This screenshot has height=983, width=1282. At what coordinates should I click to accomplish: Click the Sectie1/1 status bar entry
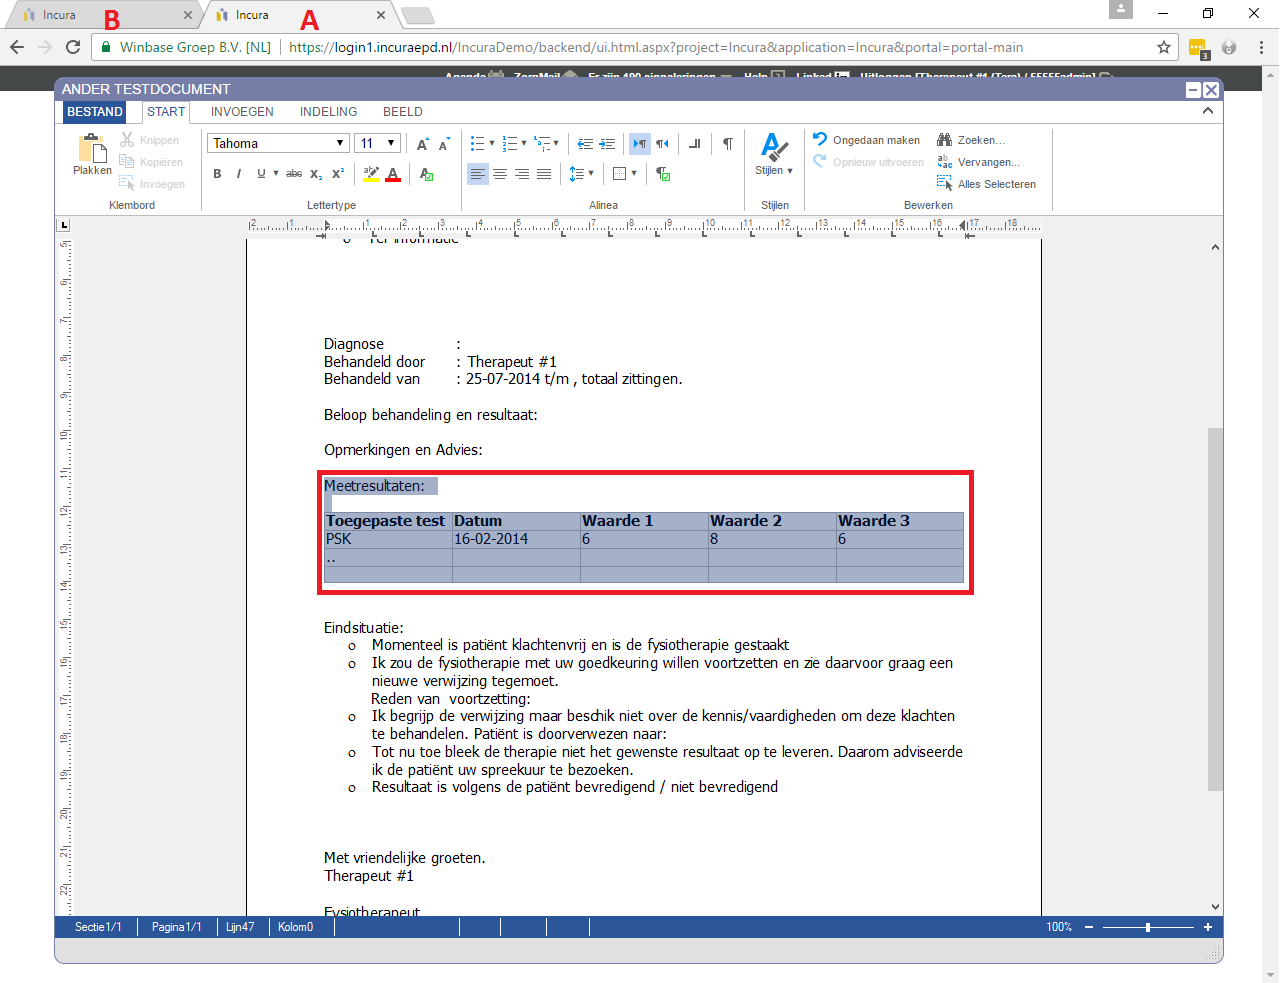click(98, 927)
